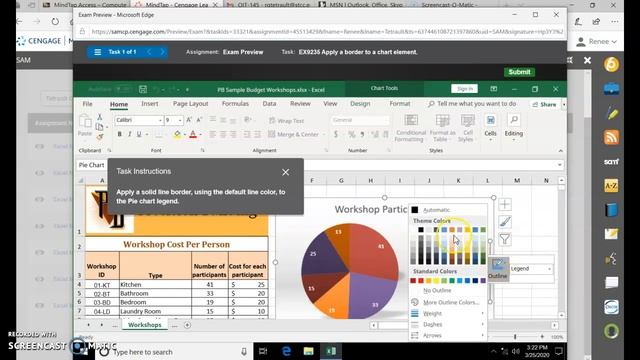640x360 pixels.
Task: Toggle Wrap Text in Alignment group
Action: coord(287,120)
